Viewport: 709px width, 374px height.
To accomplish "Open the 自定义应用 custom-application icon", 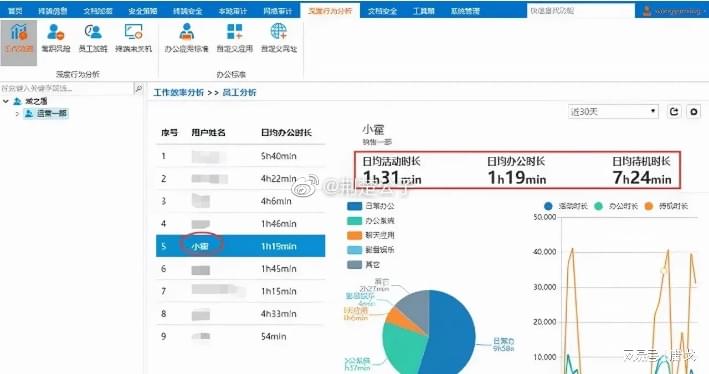I will [x=234, y=38].
